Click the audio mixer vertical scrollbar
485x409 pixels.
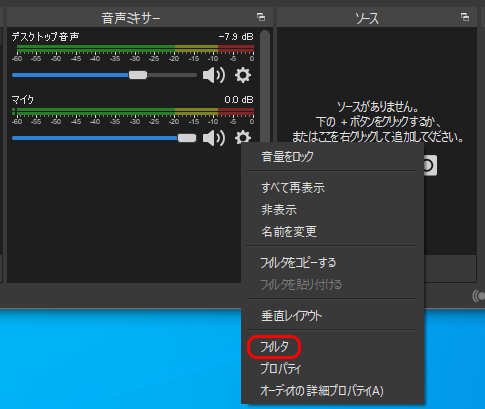coord(265,87)
